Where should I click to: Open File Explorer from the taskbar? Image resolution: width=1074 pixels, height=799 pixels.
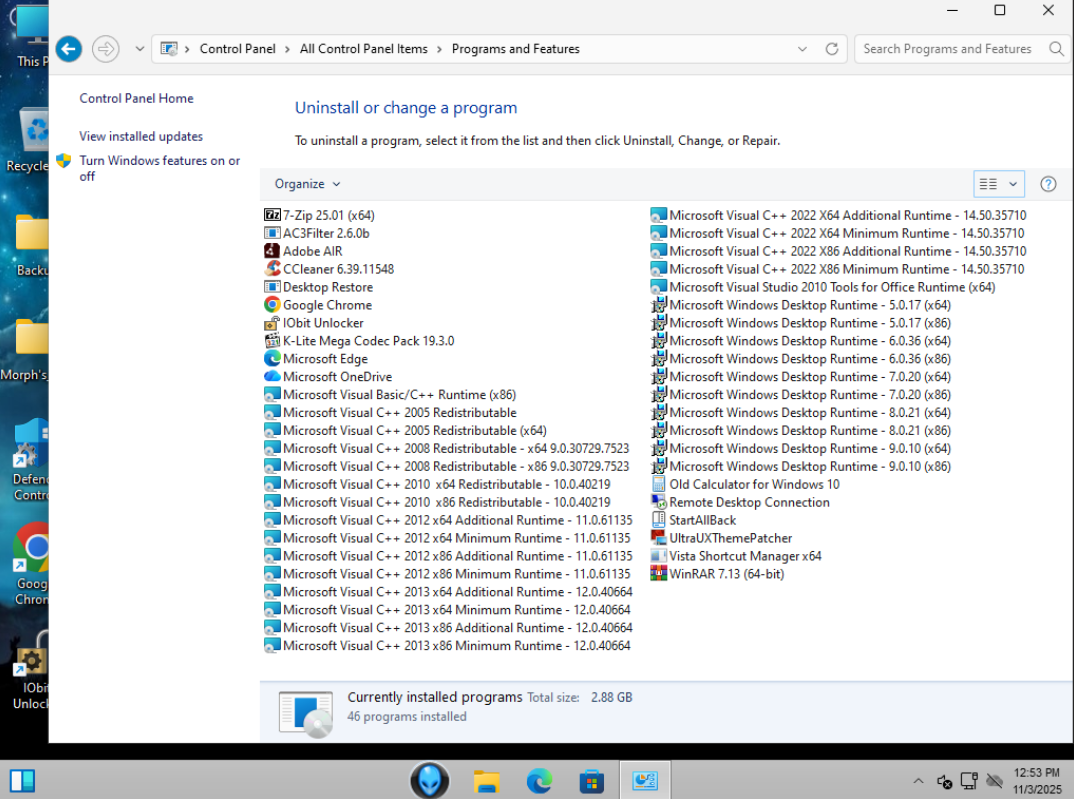coord(486,781)
